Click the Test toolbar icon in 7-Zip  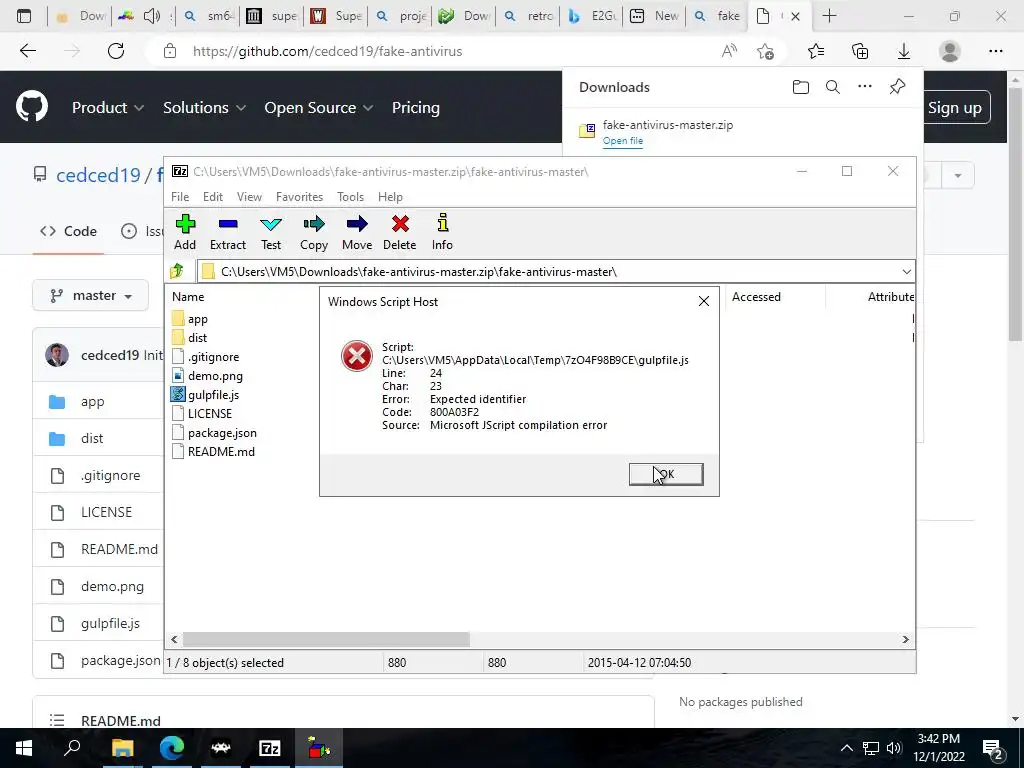270,232
